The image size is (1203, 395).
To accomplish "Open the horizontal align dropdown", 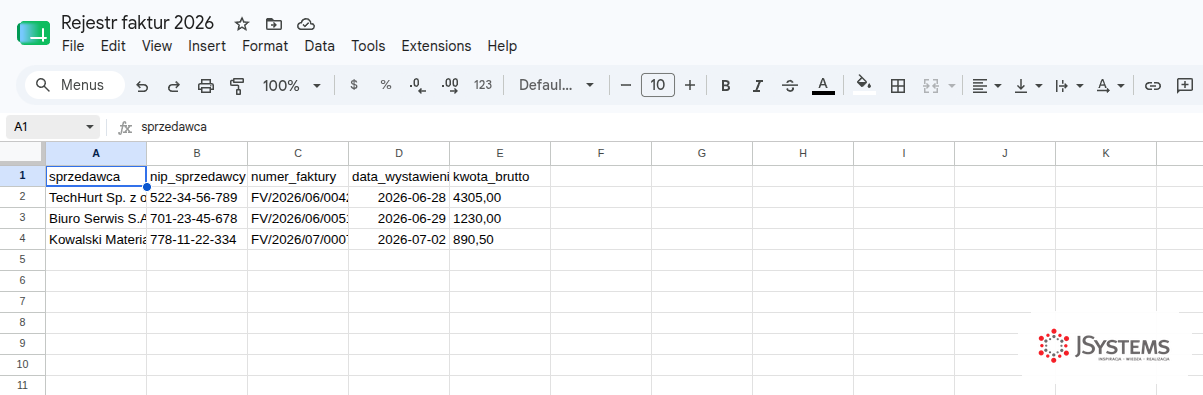I will [987, 86].
